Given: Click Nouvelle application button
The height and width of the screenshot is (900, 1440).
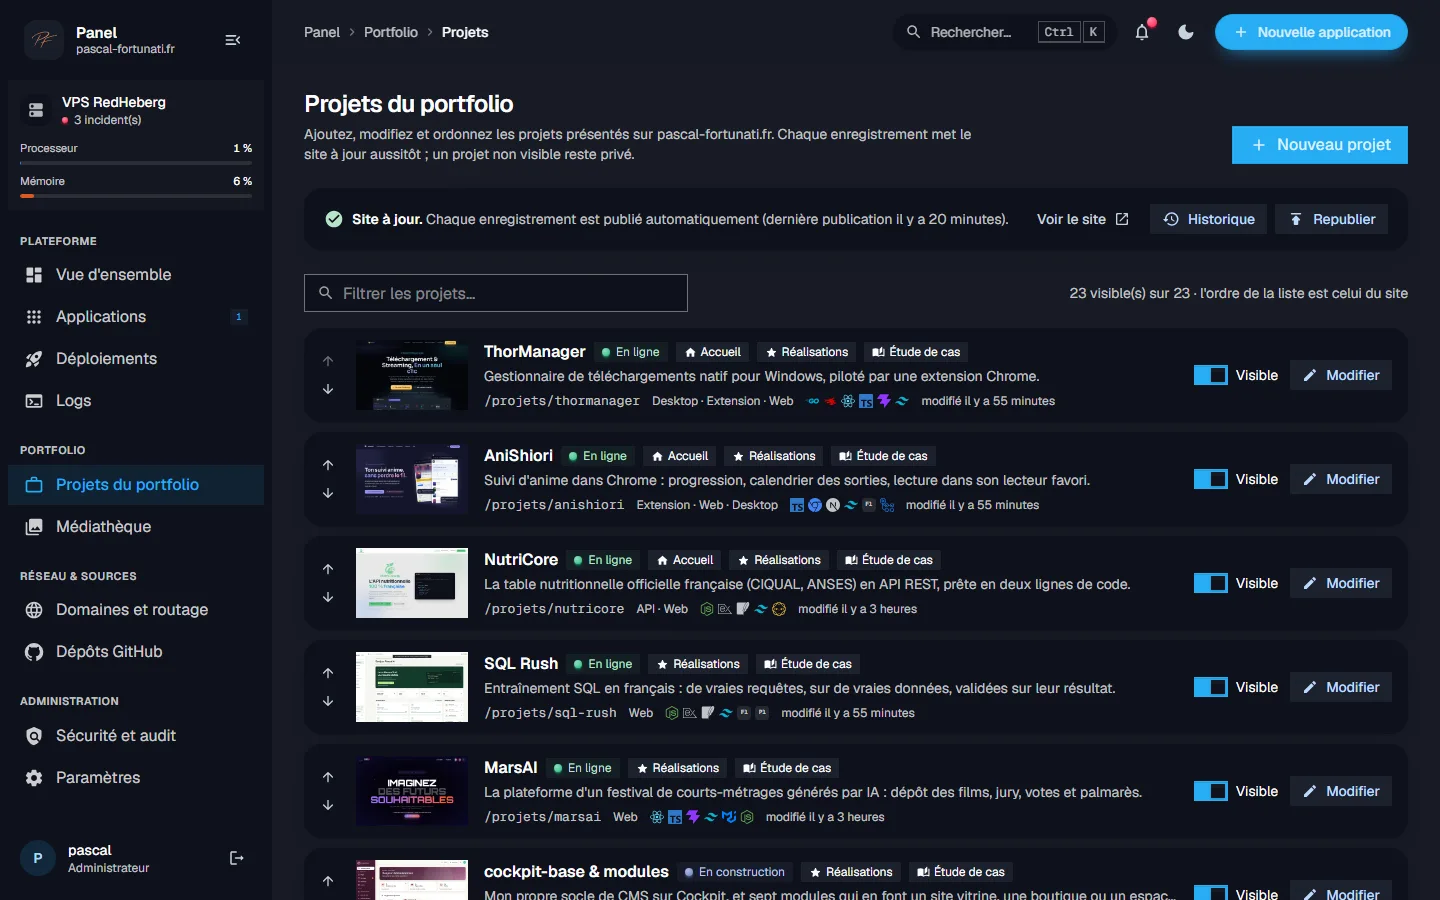Looking at the screenshot, I should [x=1311, y=32].
